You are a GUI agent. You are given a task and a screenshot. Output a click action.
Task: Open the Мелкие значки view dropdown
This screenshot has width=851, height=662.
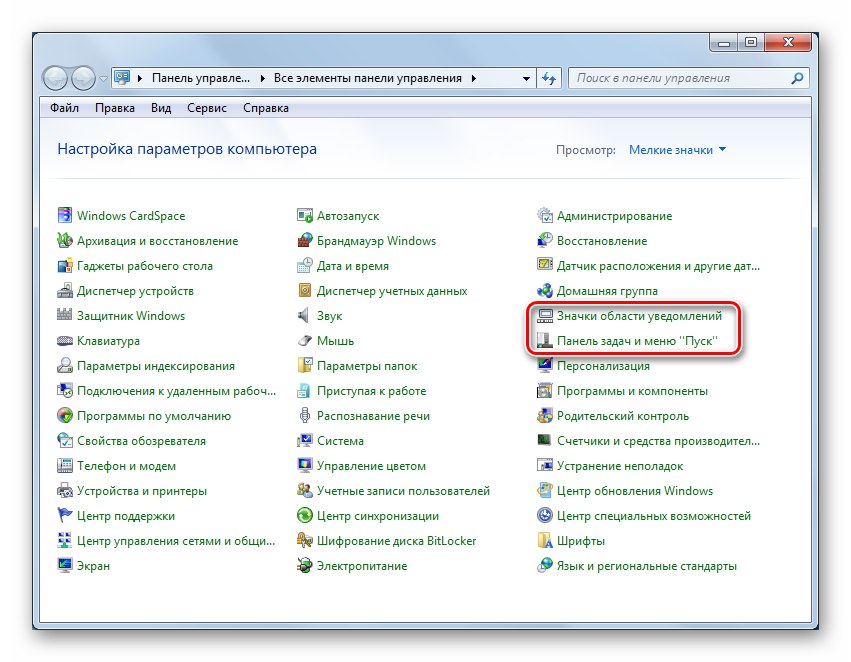click(677, 150)
